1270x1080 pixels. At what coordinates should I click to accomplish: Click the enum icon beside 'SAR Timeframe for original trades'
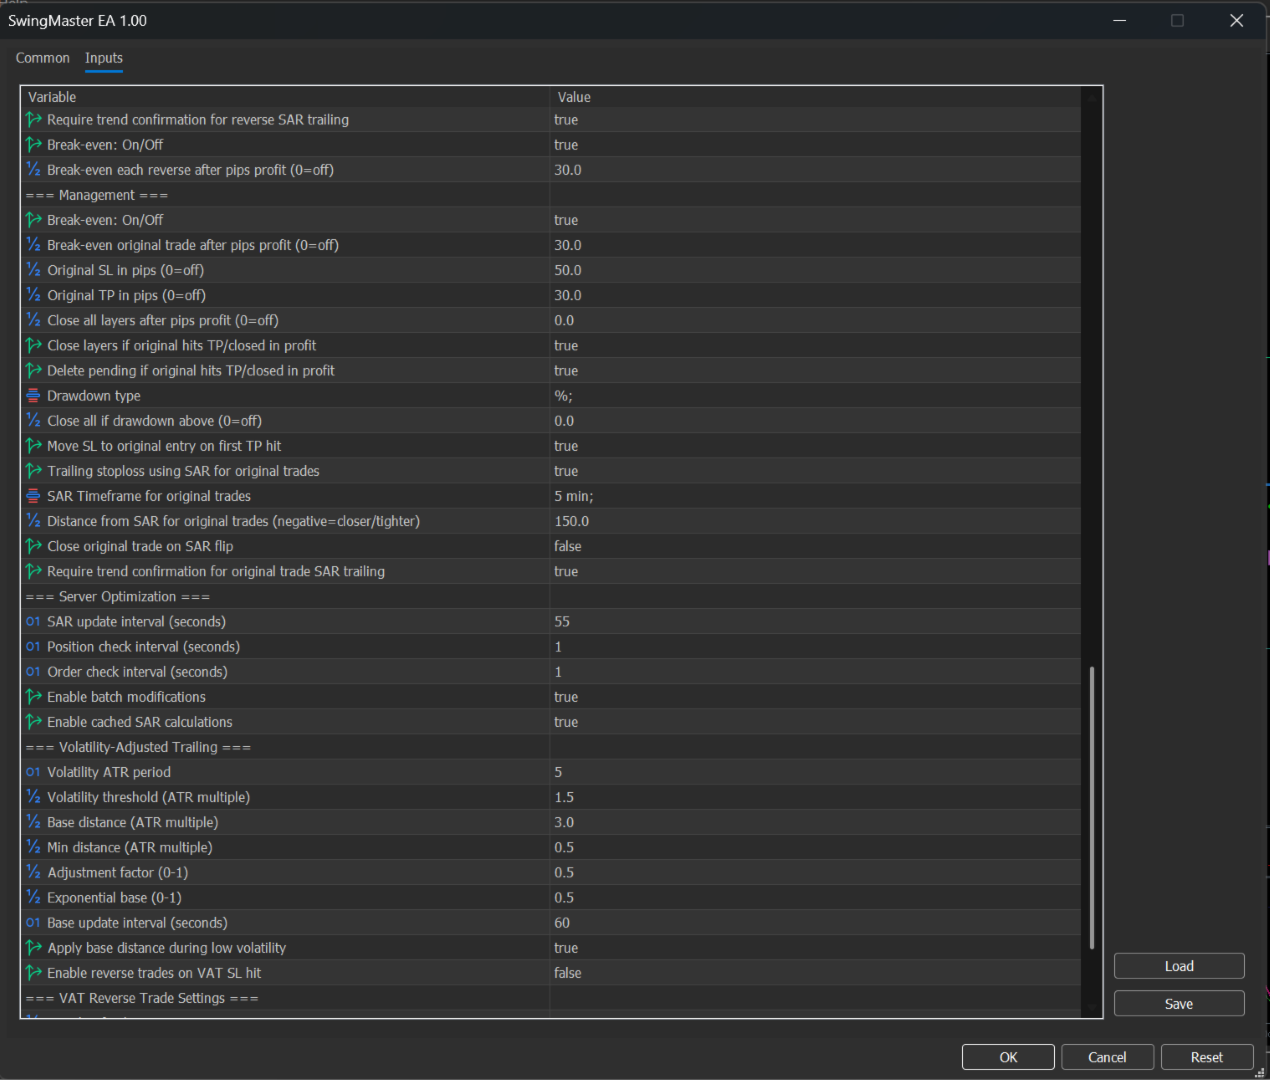(x=33, y=496)
